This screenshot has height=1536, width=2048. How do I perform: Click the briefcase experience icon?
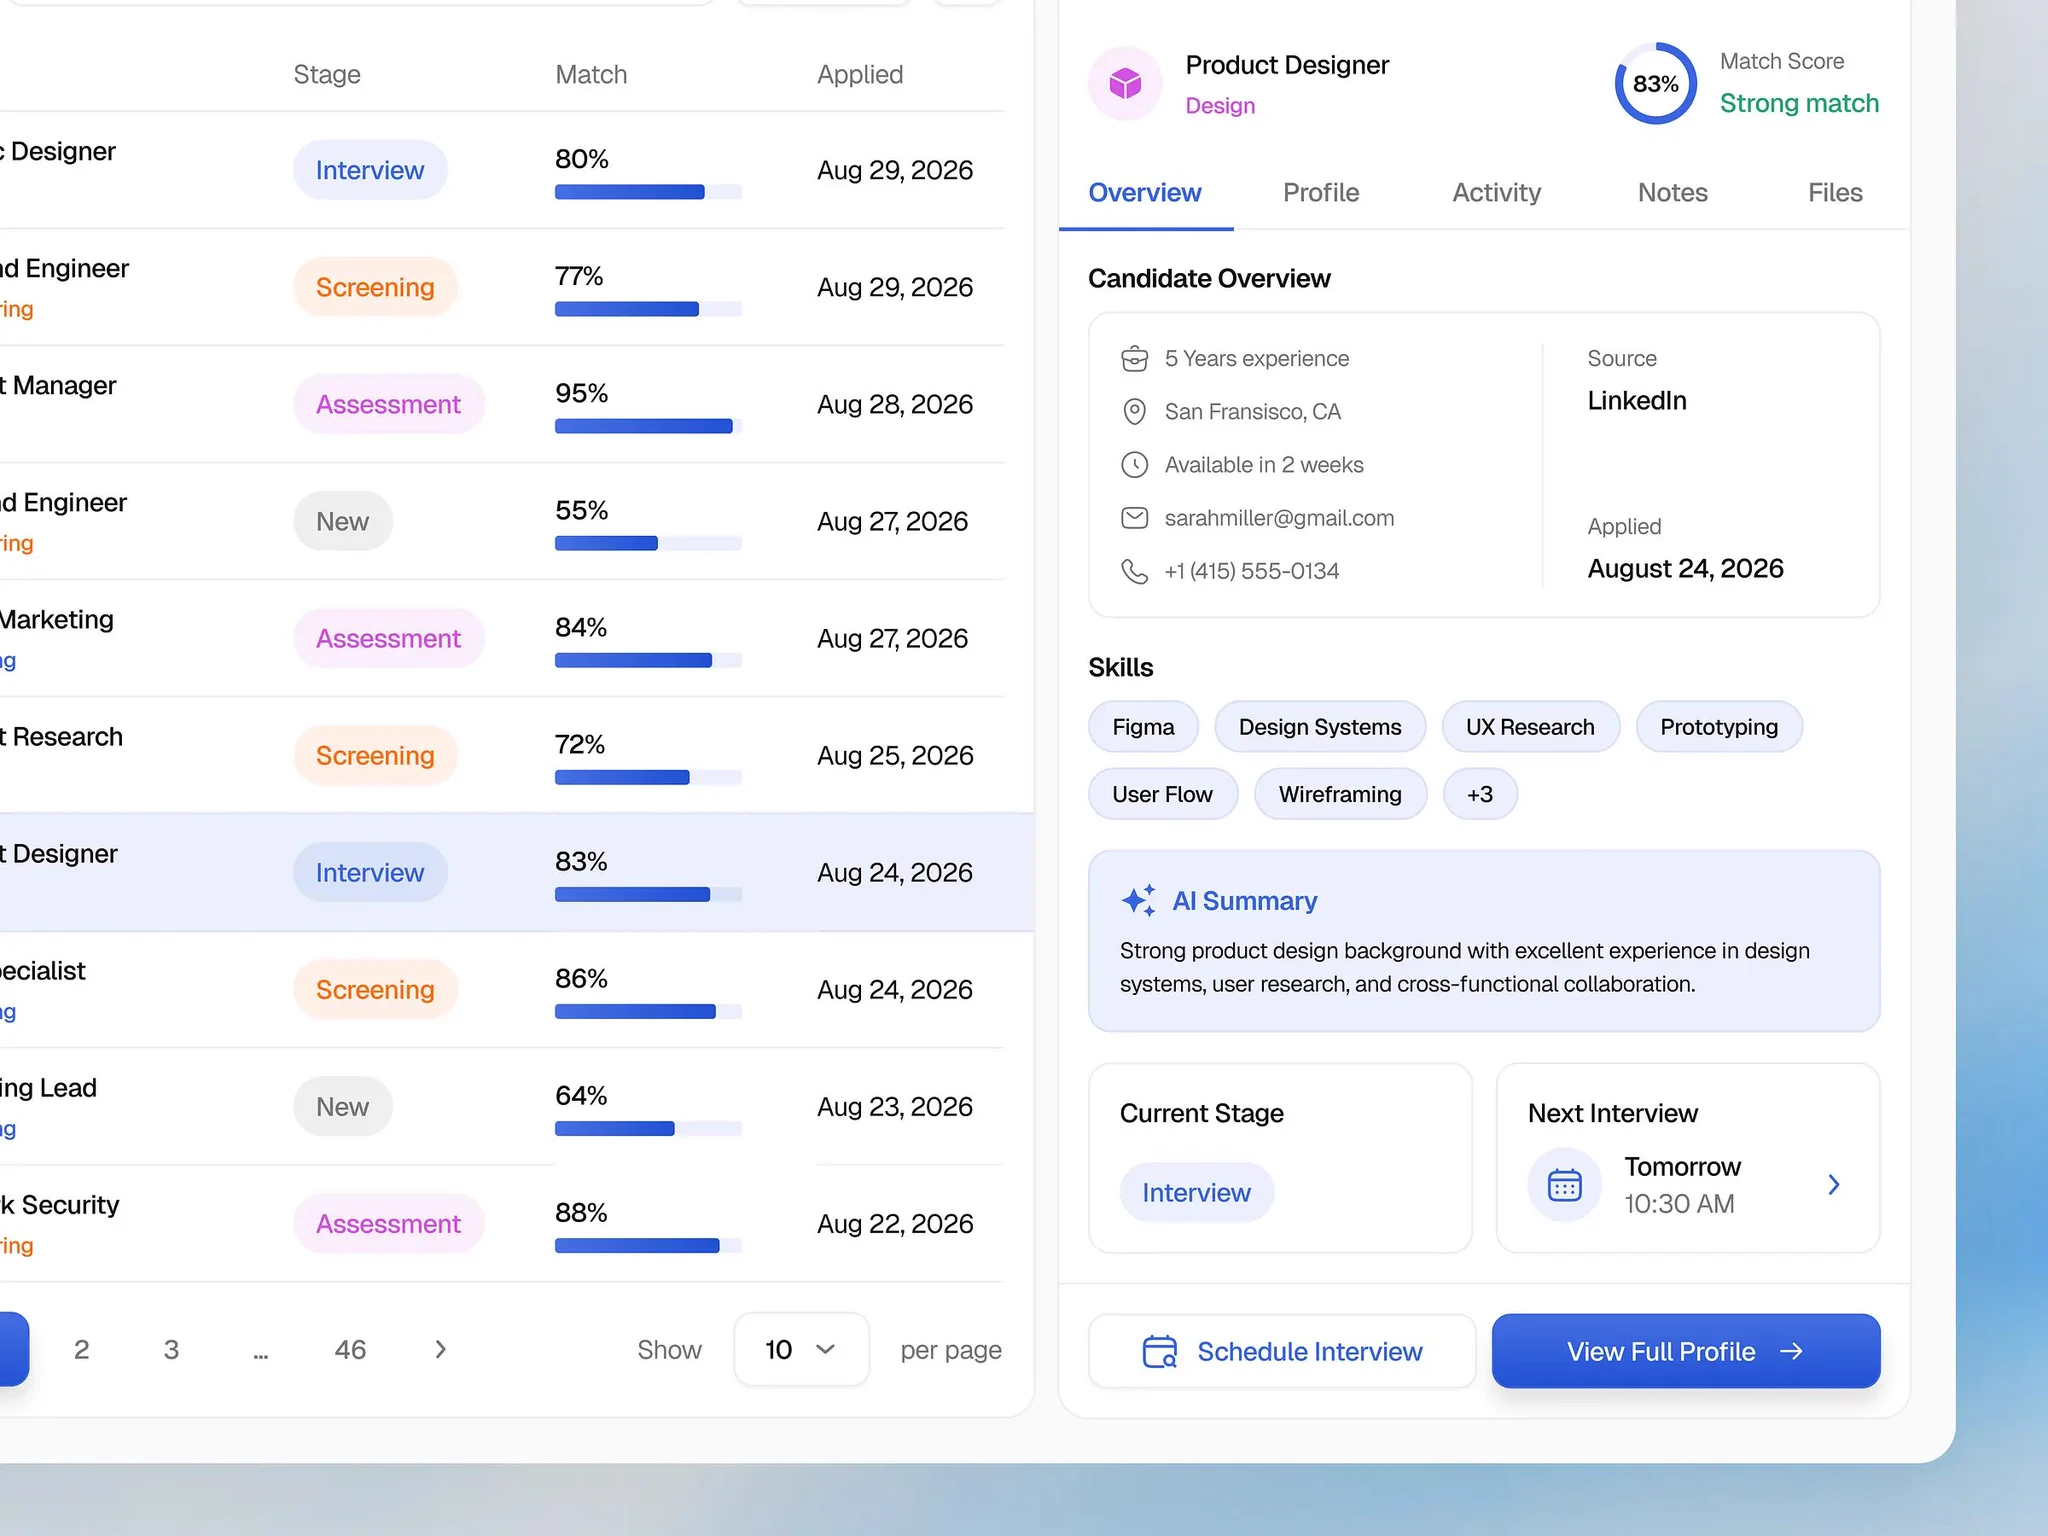[1134, 358]
